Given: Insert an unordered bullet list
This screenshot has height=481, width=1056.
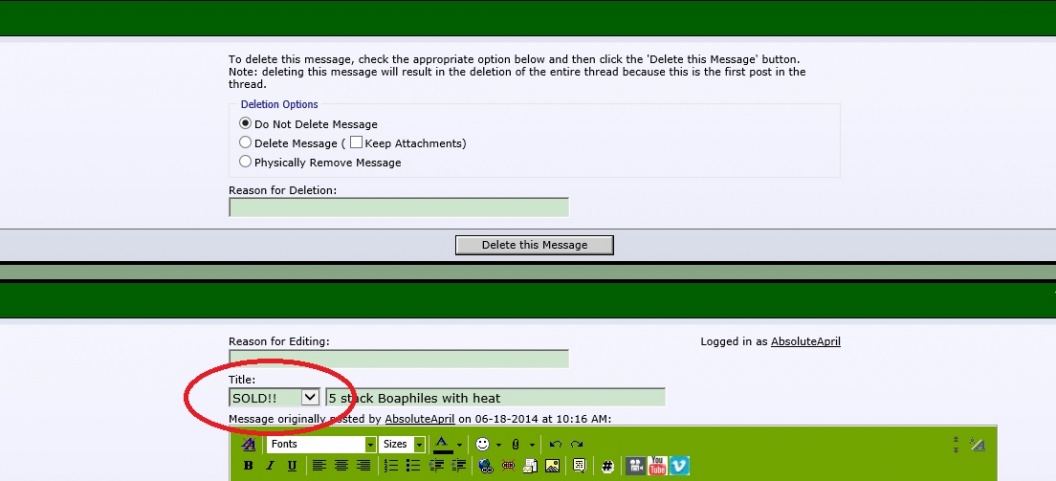Looking at the screenshot, I should pyautogui.click(x=413, y=466).
